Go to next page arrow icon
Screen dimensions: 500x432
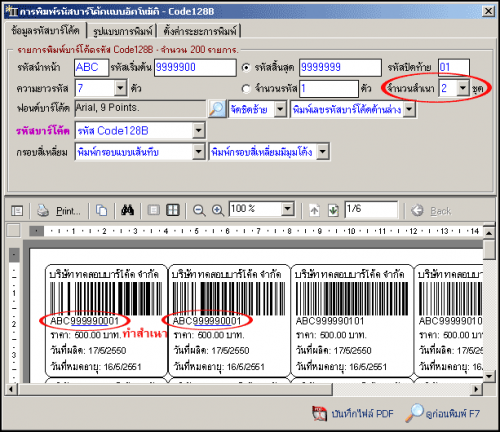pos(333,211)
